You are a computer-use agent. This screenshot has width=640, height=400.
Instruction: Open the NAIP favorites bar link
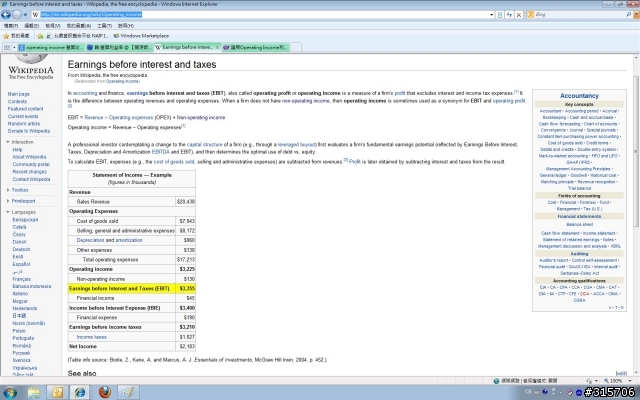pos(78,36)
